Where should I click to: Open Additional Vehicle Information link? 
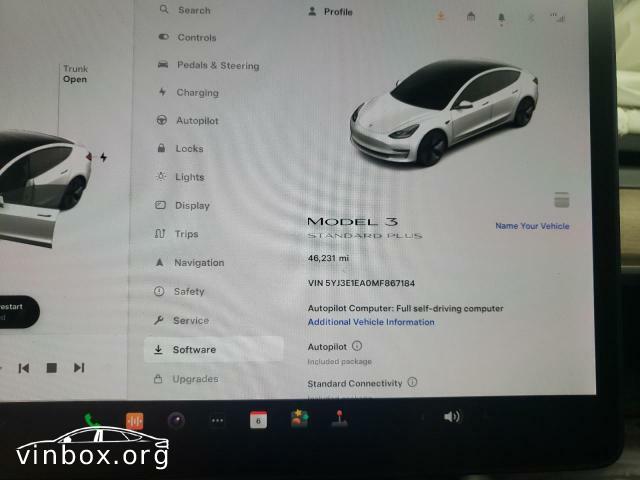click(371, 322)
